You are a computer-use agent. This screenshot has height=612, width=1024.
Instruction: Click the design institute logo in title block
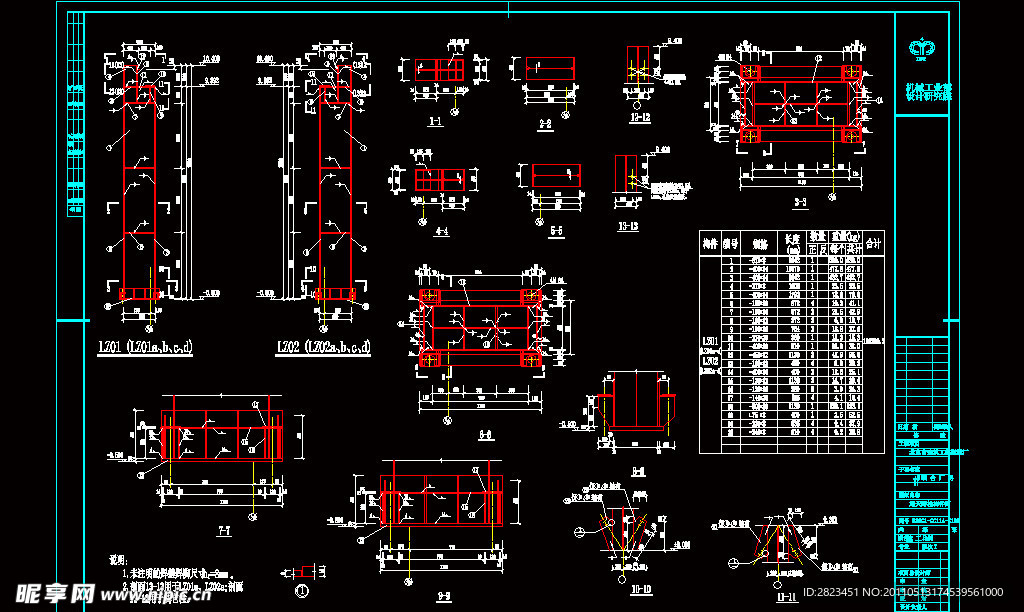(920, 47)
